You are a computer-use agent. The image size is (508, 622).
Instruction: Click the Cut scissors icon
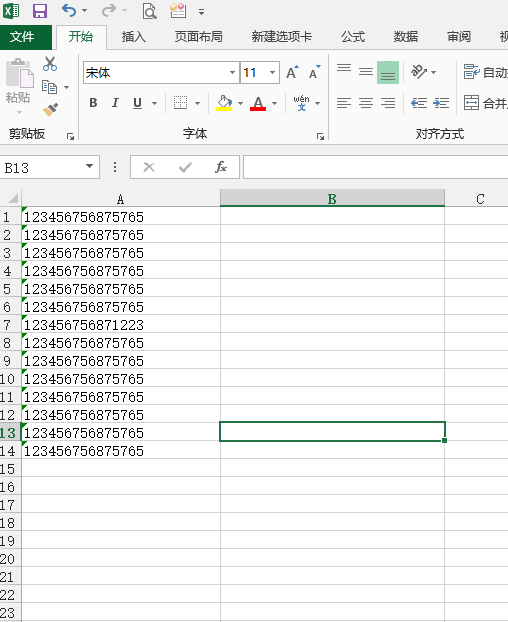[50, 64]
